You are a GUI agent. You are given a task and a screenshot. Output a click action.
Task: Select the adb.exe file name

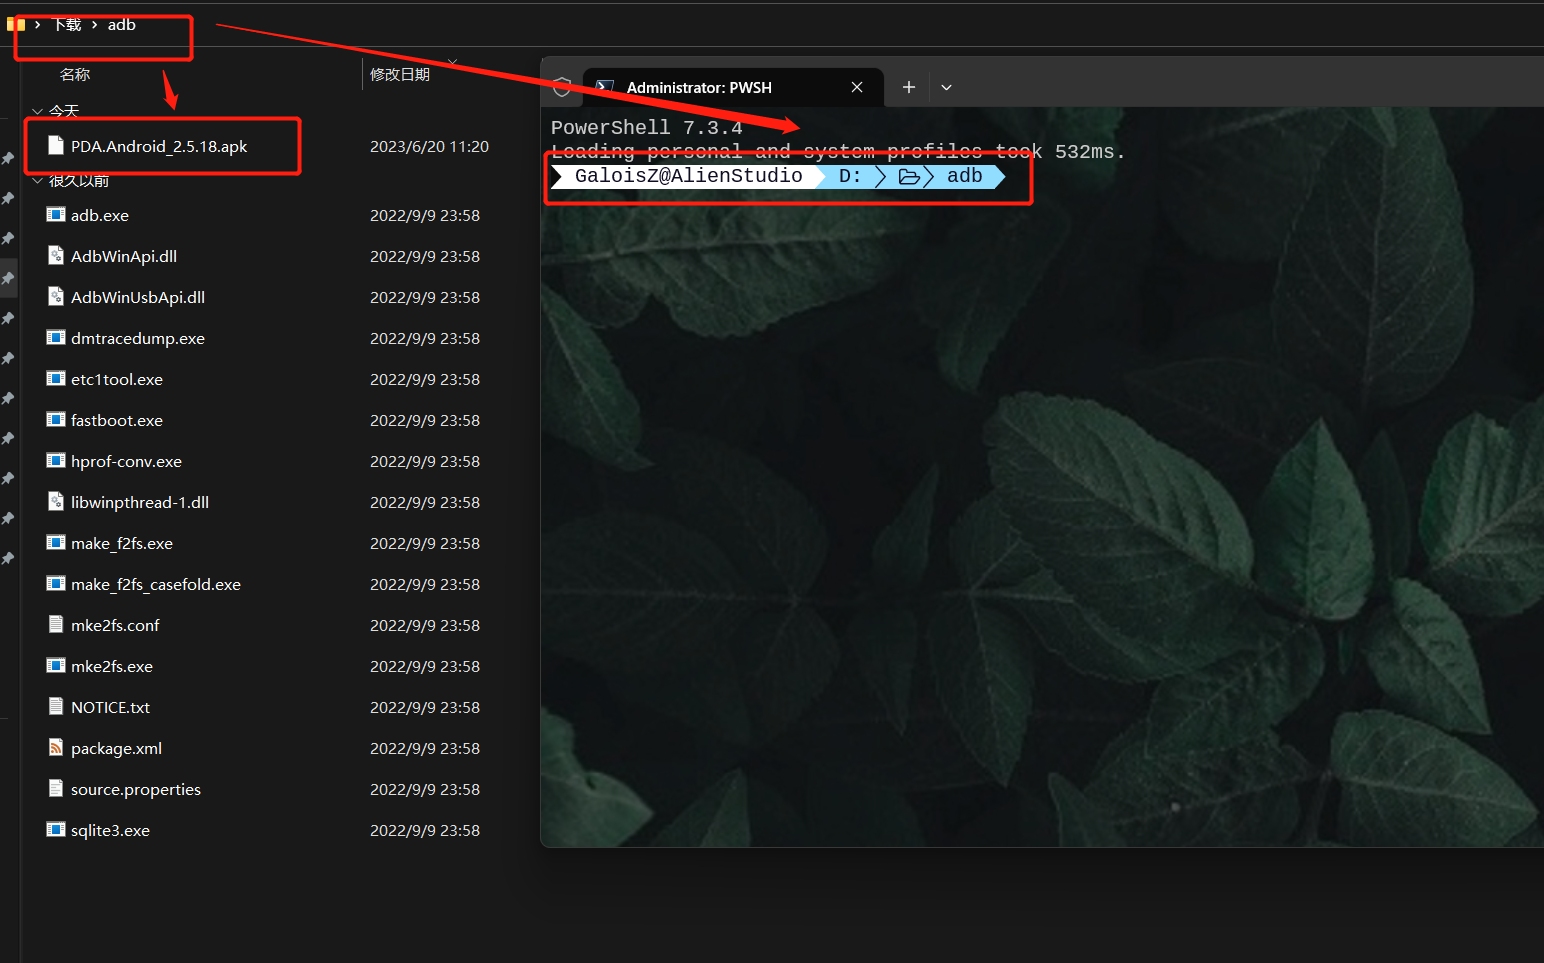click(100, 215)
